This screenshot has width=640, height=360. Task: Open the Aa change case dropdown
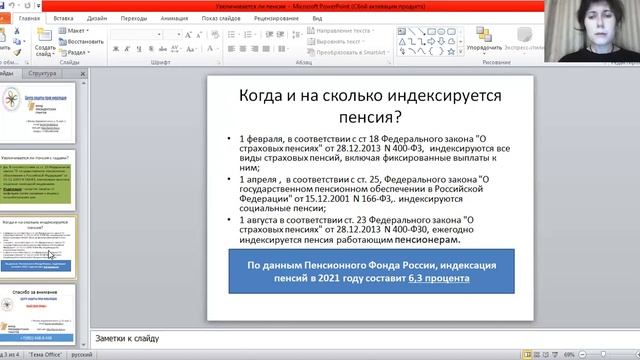191,49
